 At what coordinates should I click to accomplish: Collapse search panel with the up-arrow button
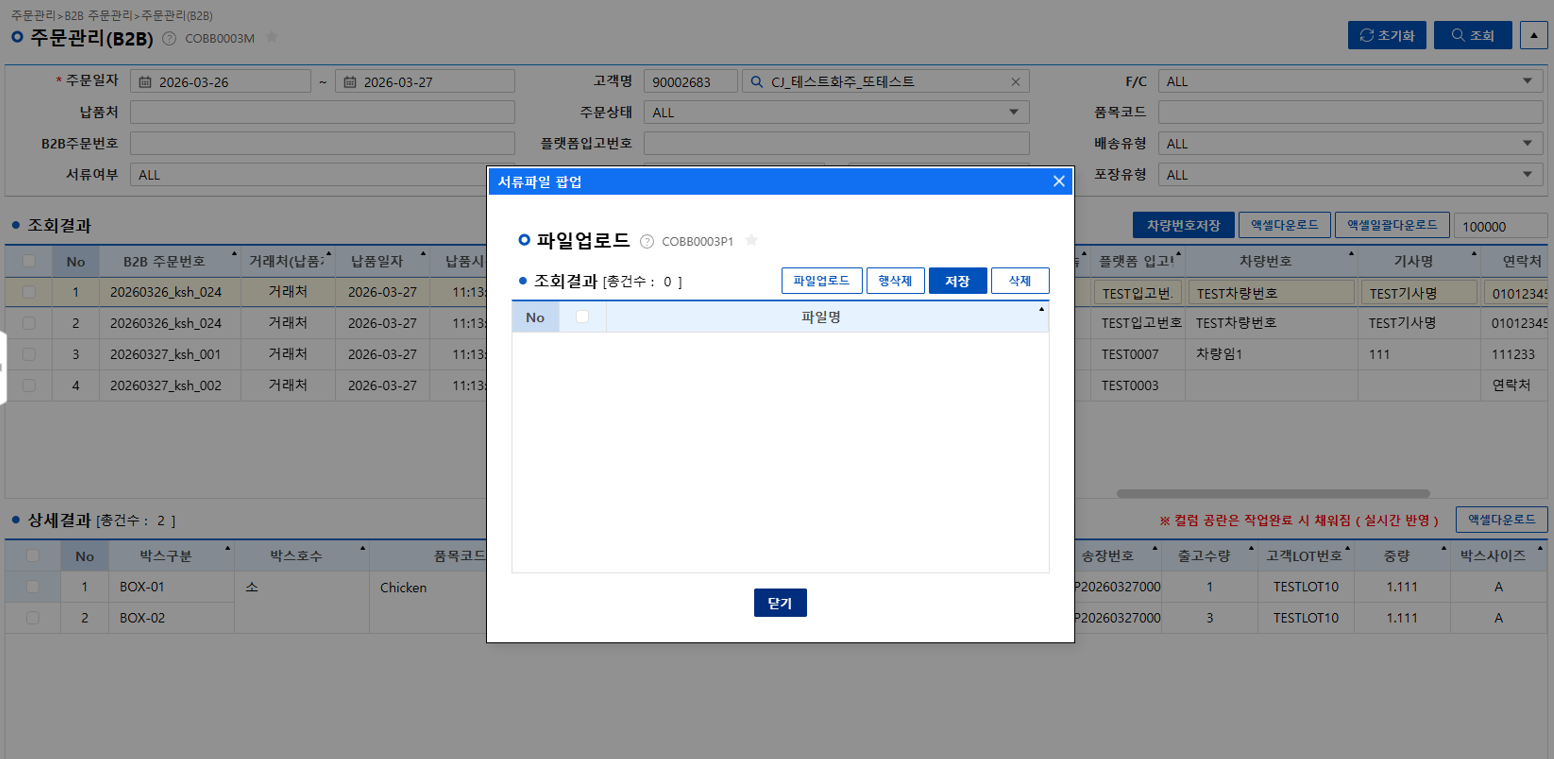[x=1533, y=35]
